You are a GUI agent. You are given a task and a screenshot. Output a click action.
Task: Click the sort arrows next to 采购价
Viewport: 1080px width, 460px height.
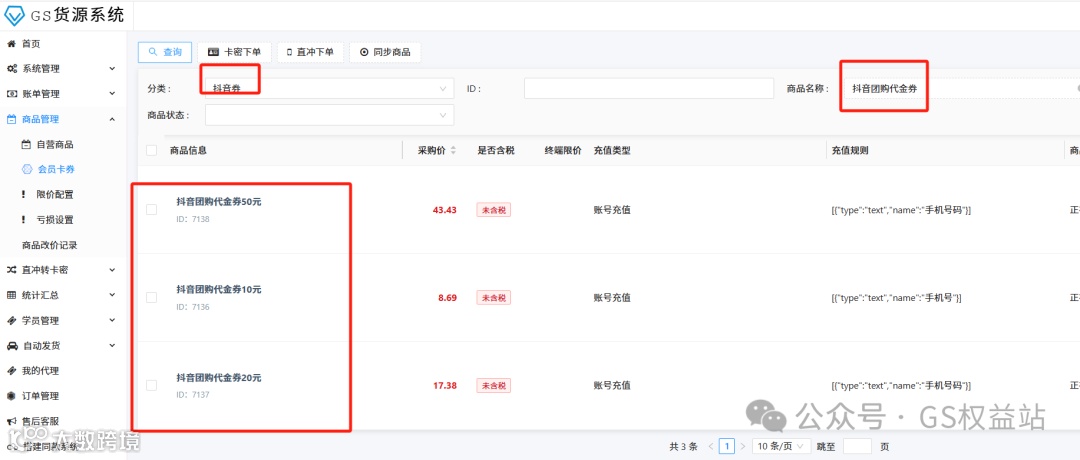(453, 151)
